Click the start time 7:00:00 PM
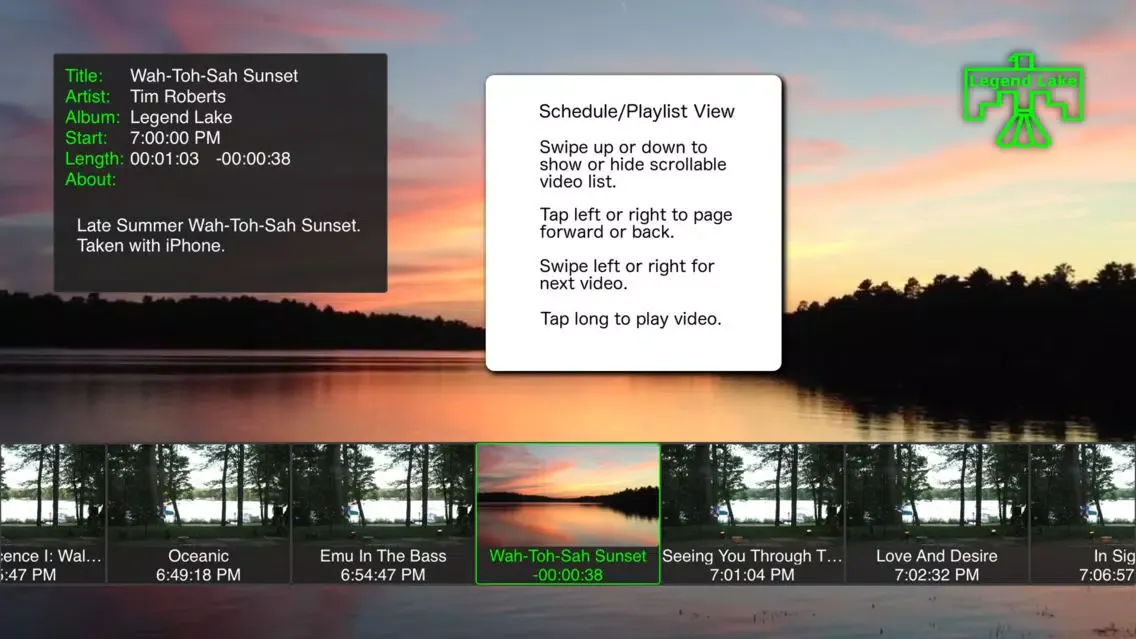Image resolution: width=1136 pixels, height=639 pixels. (x=175, y=138)
